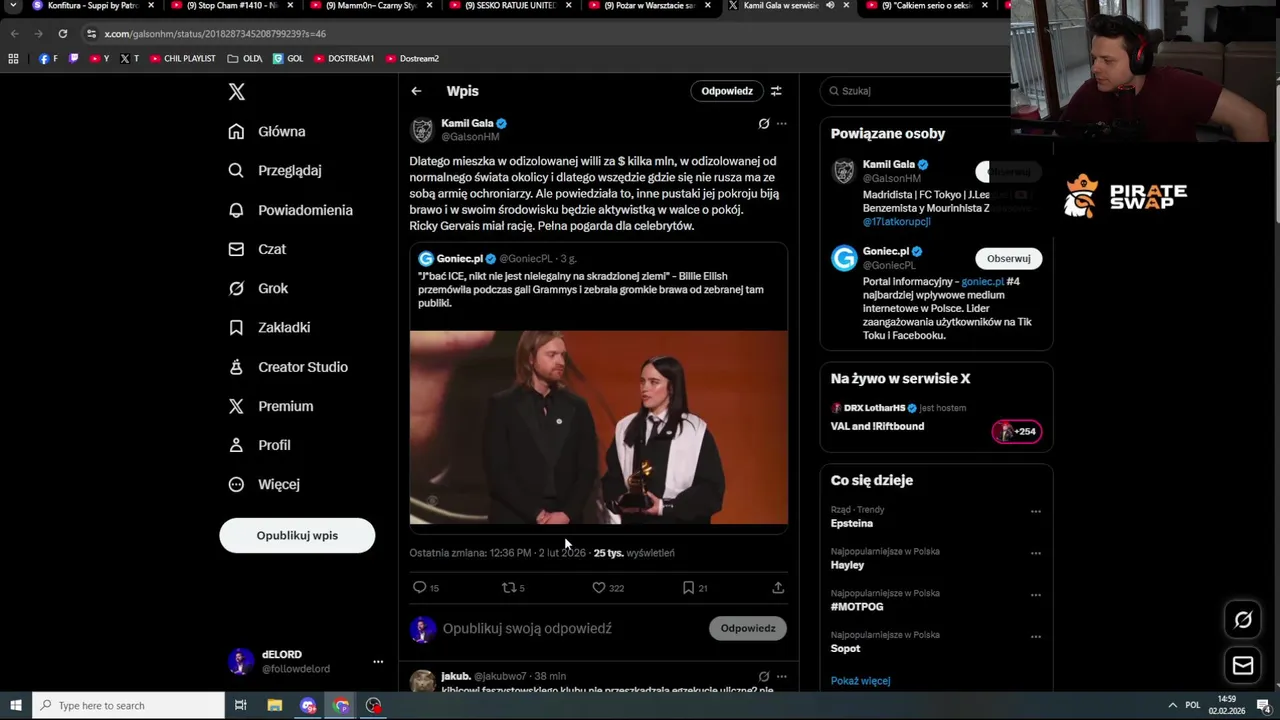Image resolution: width=1280 pixels, height=720 pixels.
Task: Click the Profil person icon
Action: (x=236, y=445)
